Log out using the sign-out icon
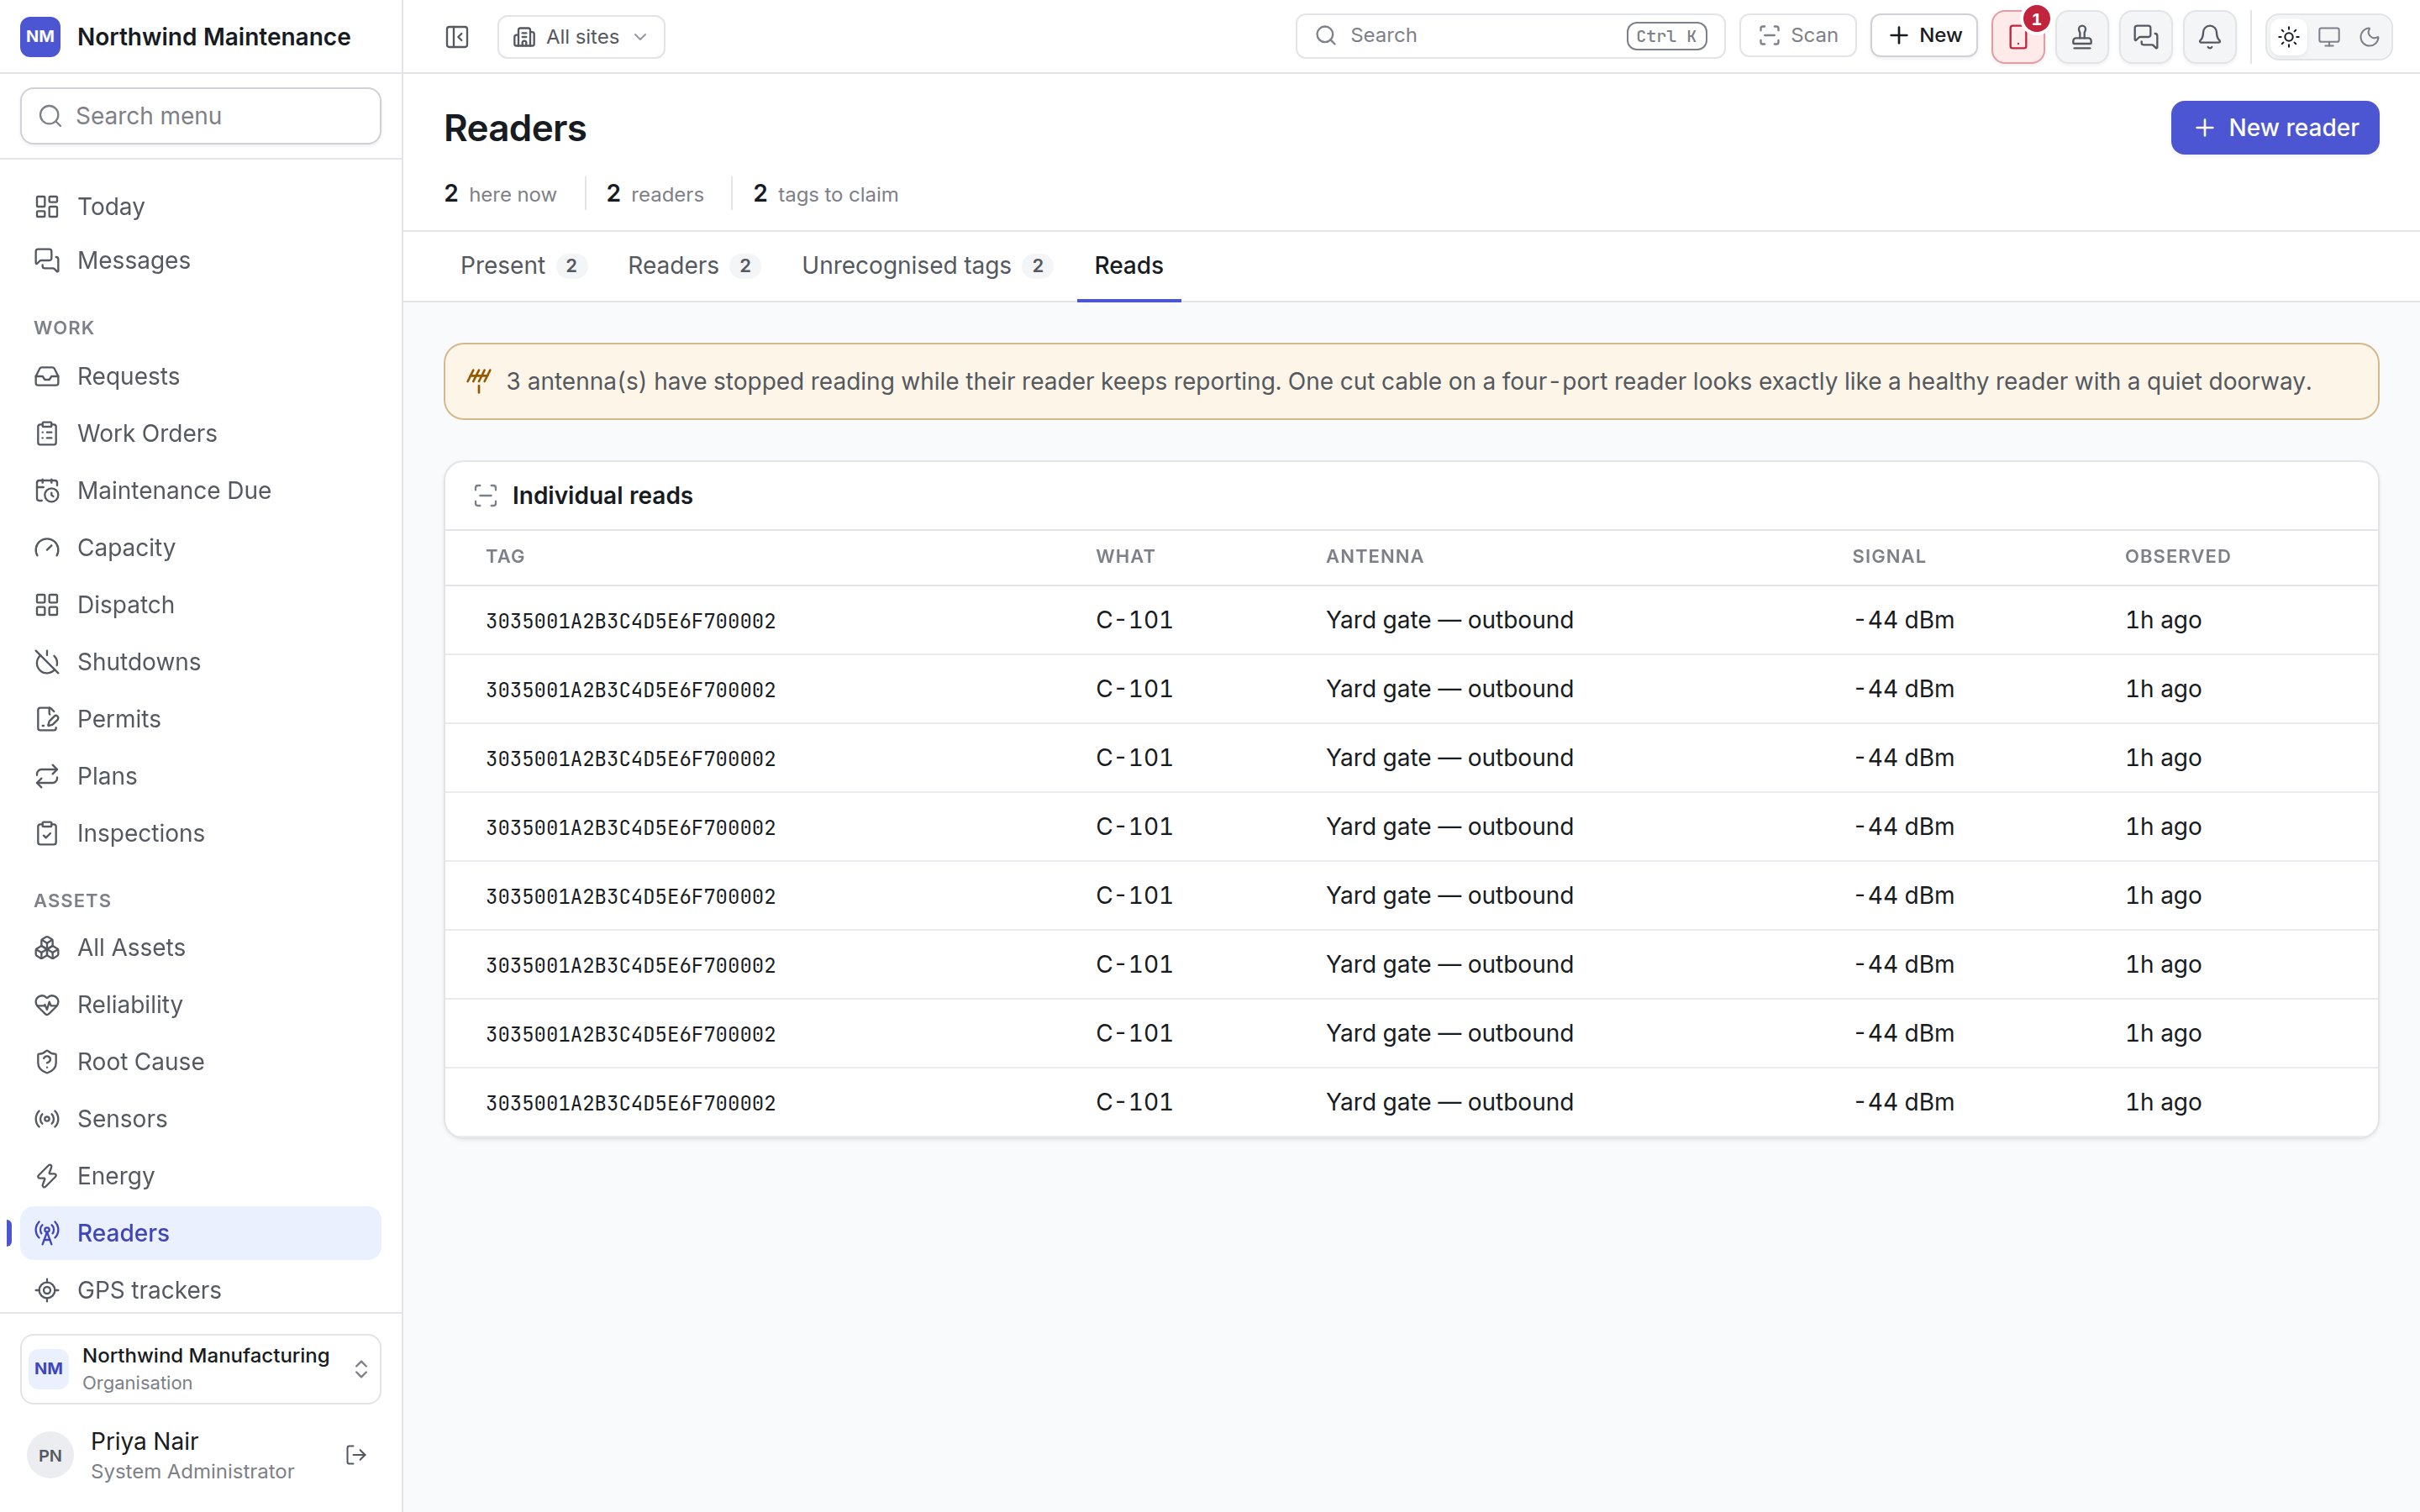 (x=356, y=1455)
